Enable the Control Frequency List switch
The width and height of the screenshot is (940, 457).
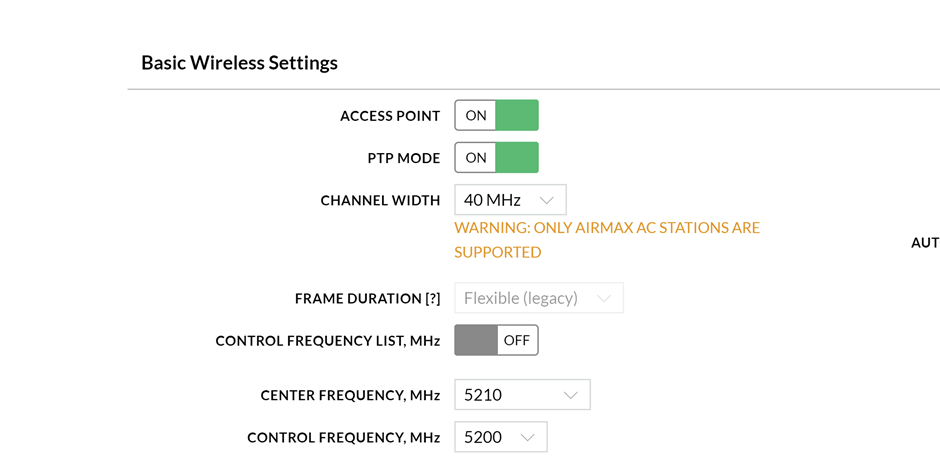click(x=496, y=341)
